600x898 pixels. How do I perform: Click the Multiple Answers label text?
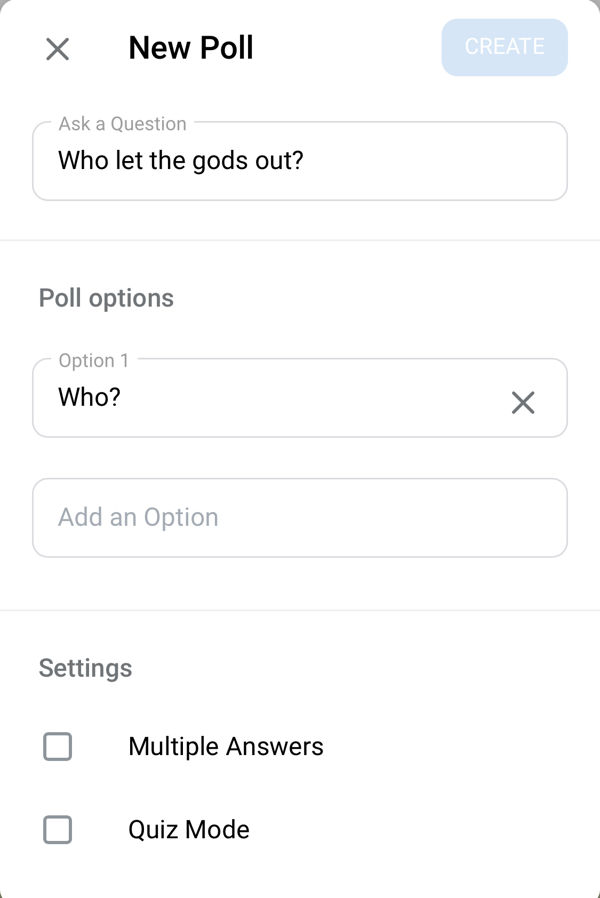coord(226,746)
